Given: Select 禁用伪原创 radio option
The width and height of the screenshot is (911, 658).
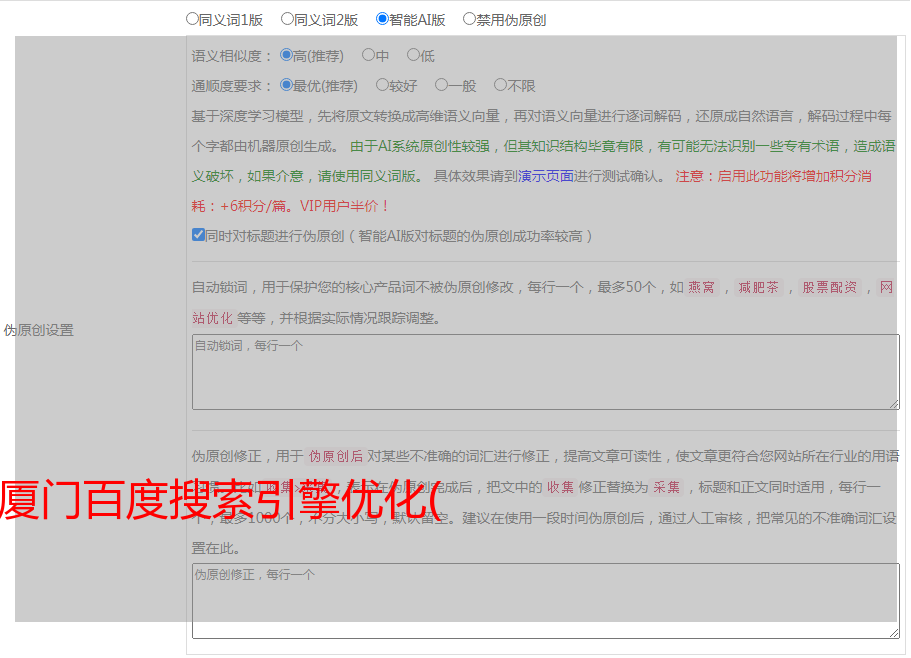Looking at the screenshot, I should (469, 19).
